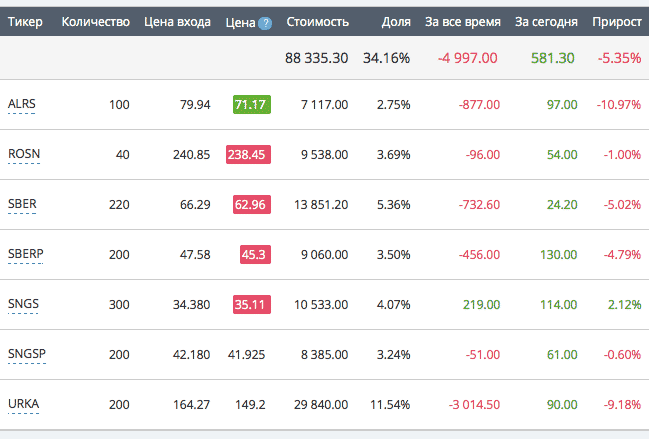Click URKA share 11.54%
Image resolution: width=649 pixels, height=439 pixels.
390,405
